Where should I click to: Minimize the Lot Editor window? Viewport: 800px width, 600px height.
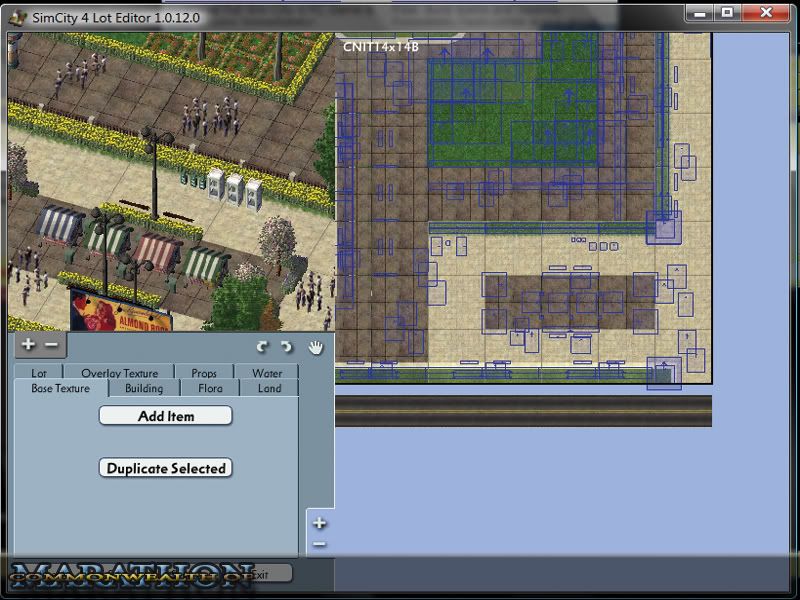[699, 13]
